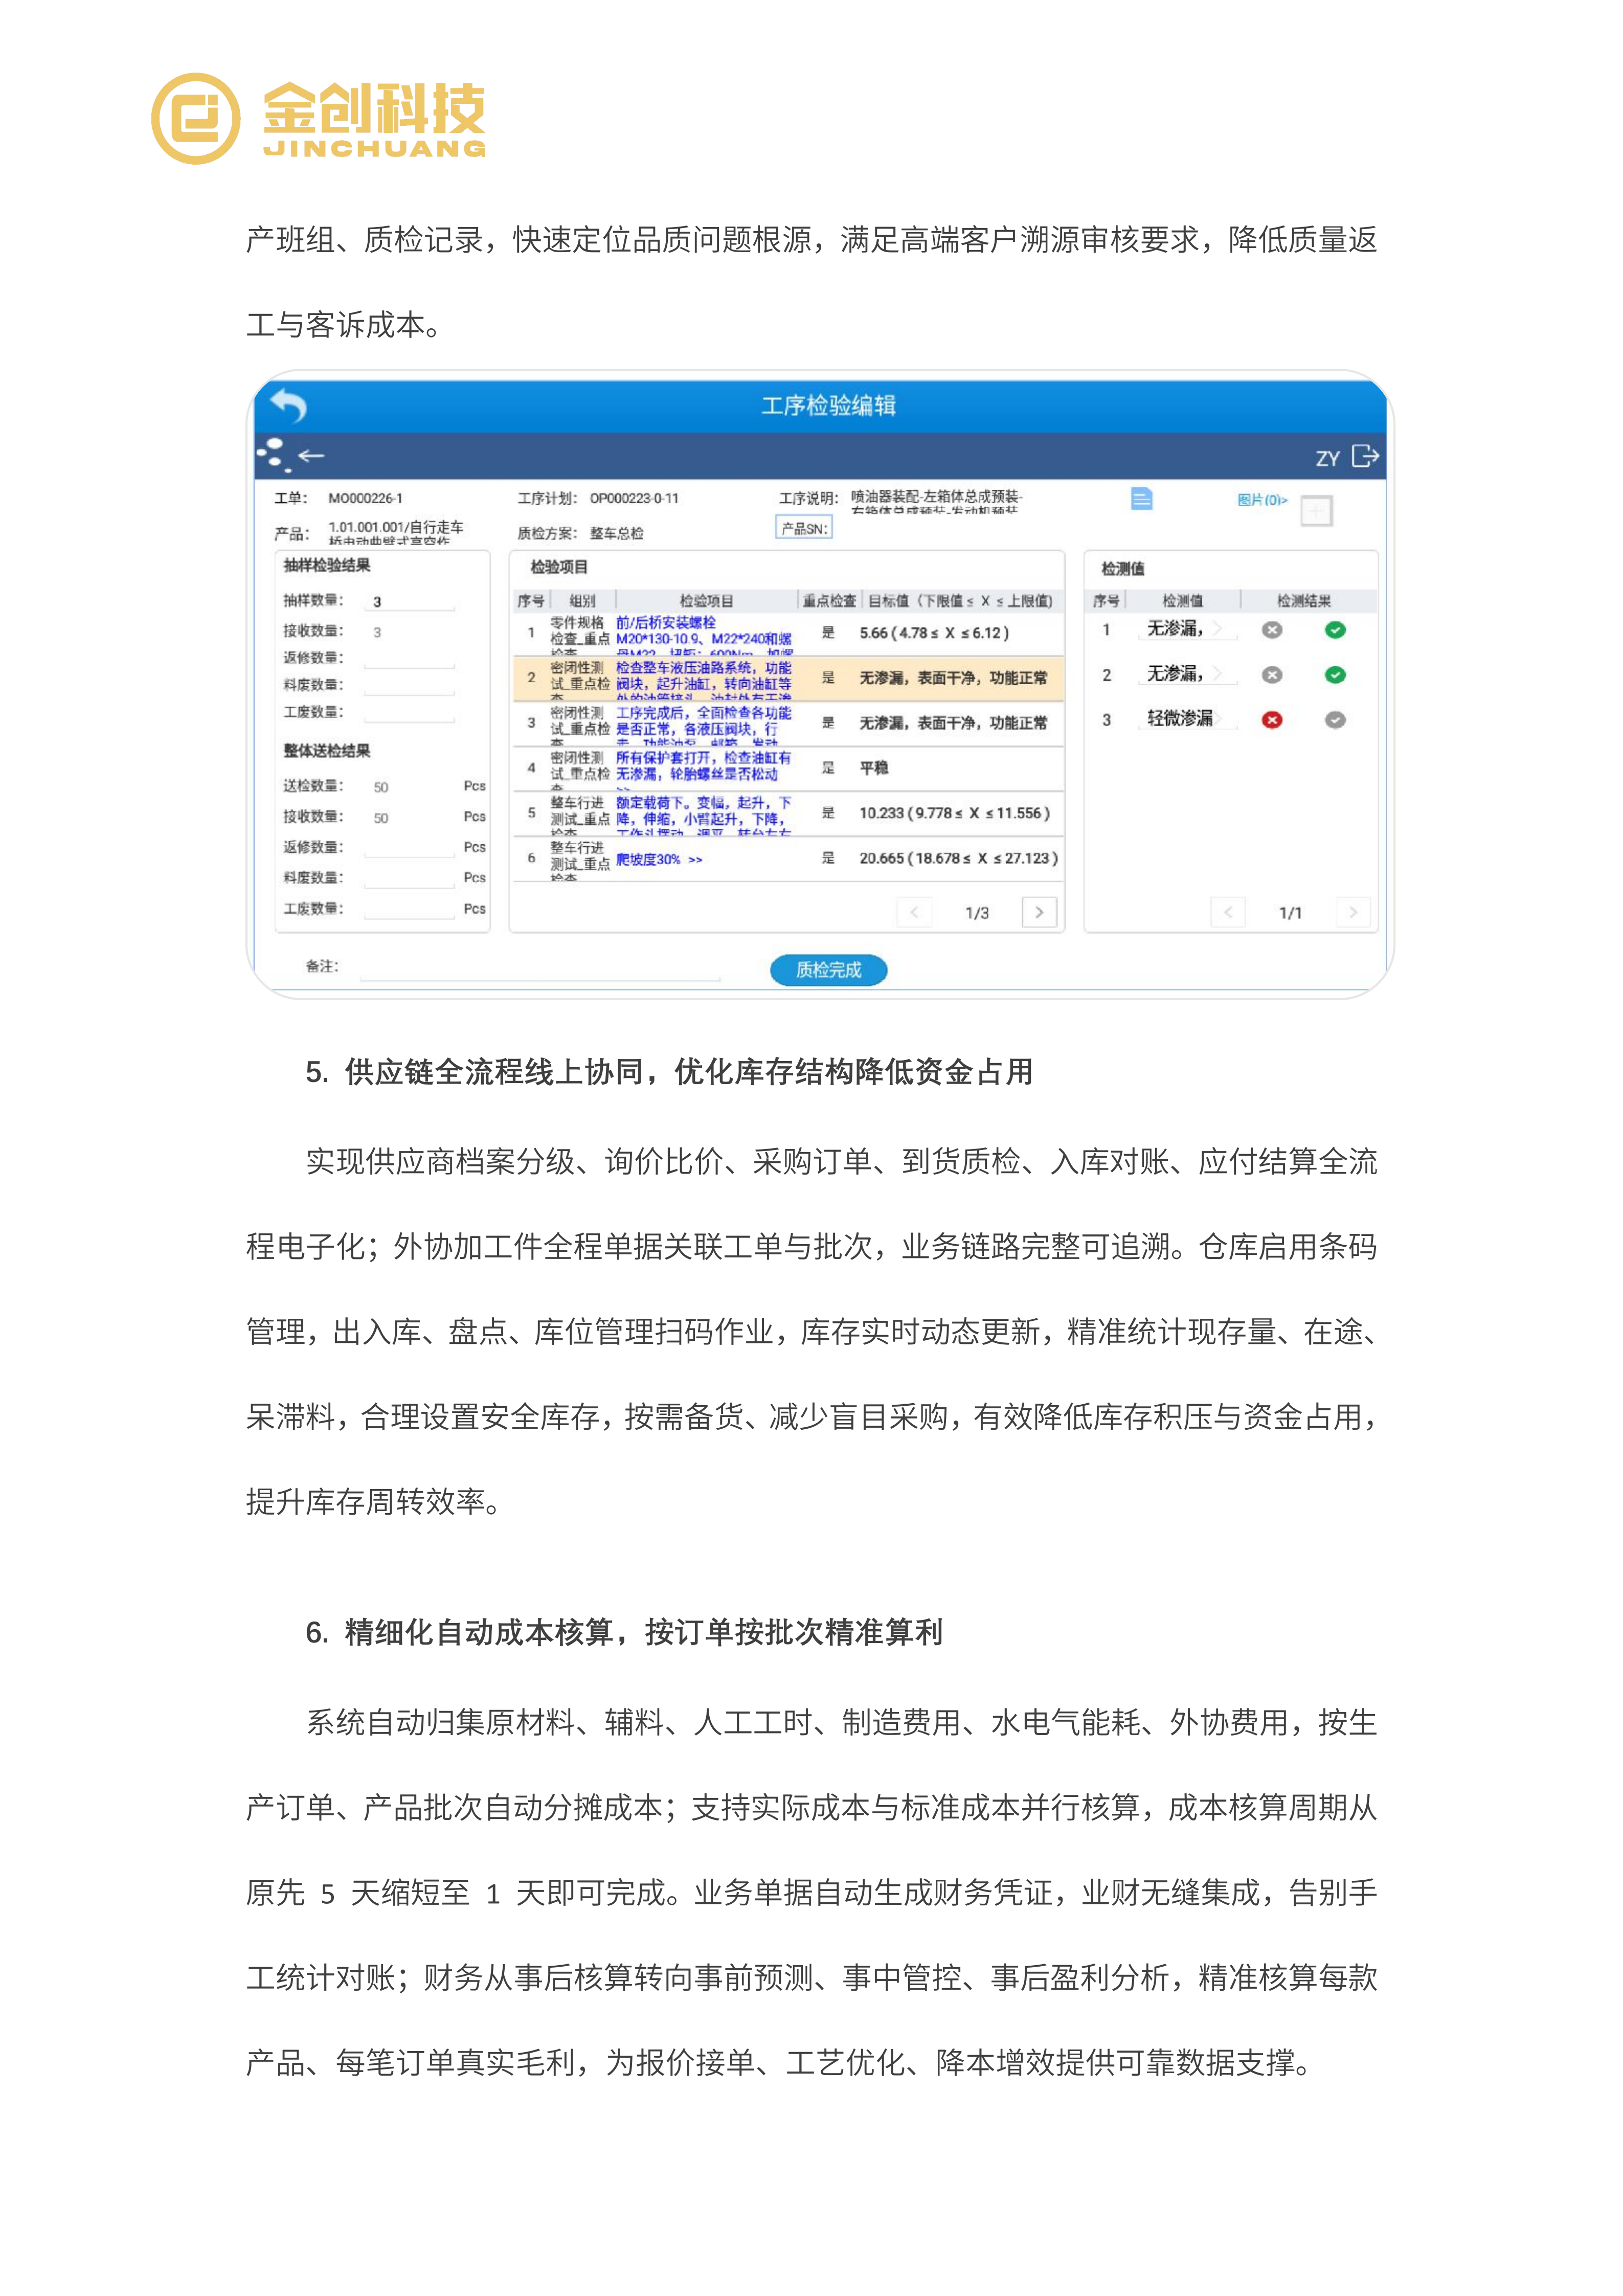Click the 质检完成 button
This screenshot has width=1623, height=2296.
[828, 969]
